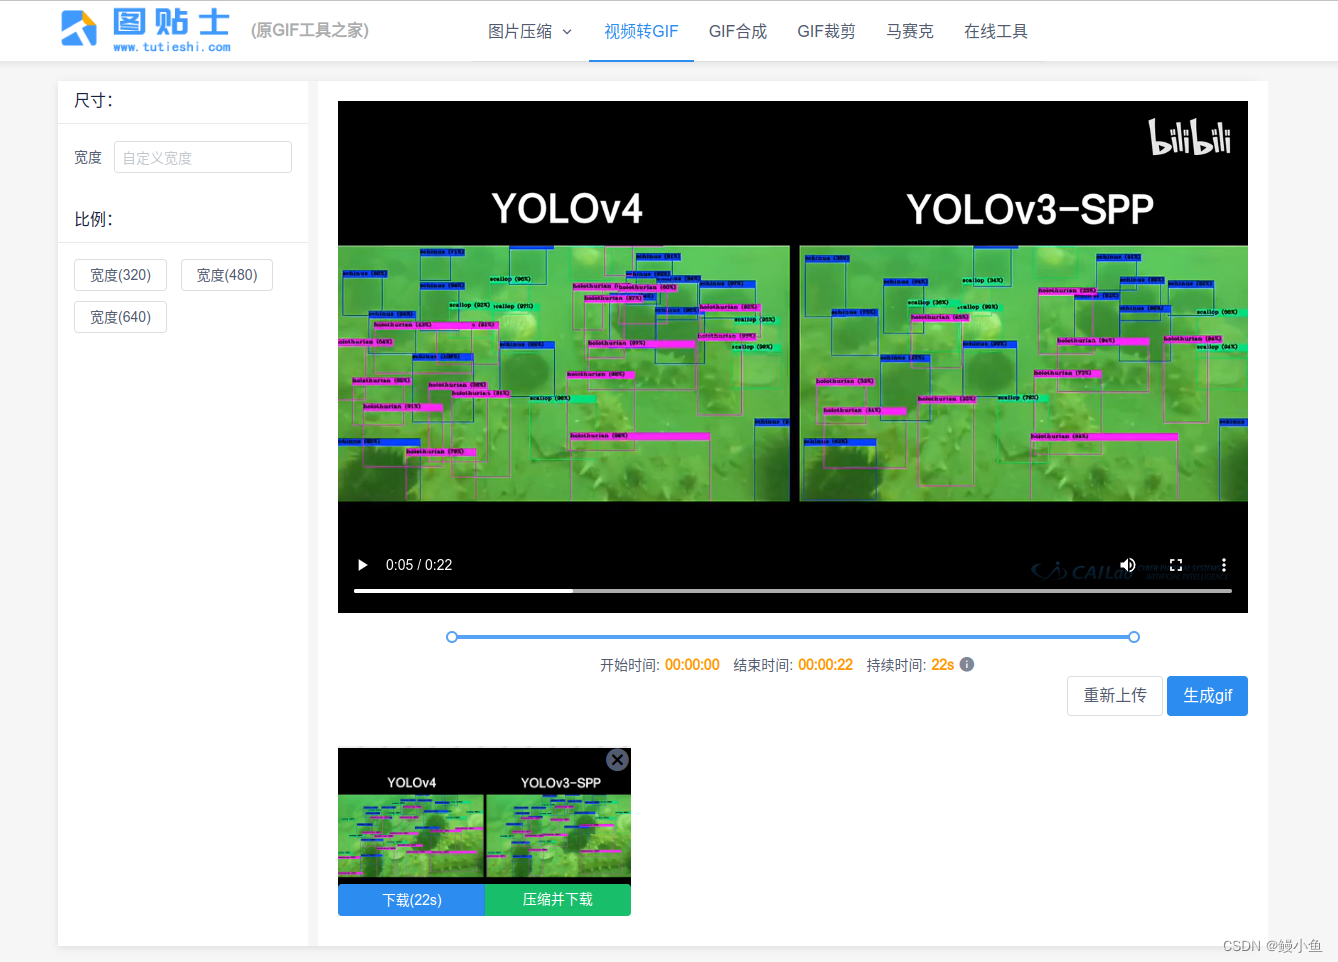Click the 重新上传 button

tap(1115, 696)
